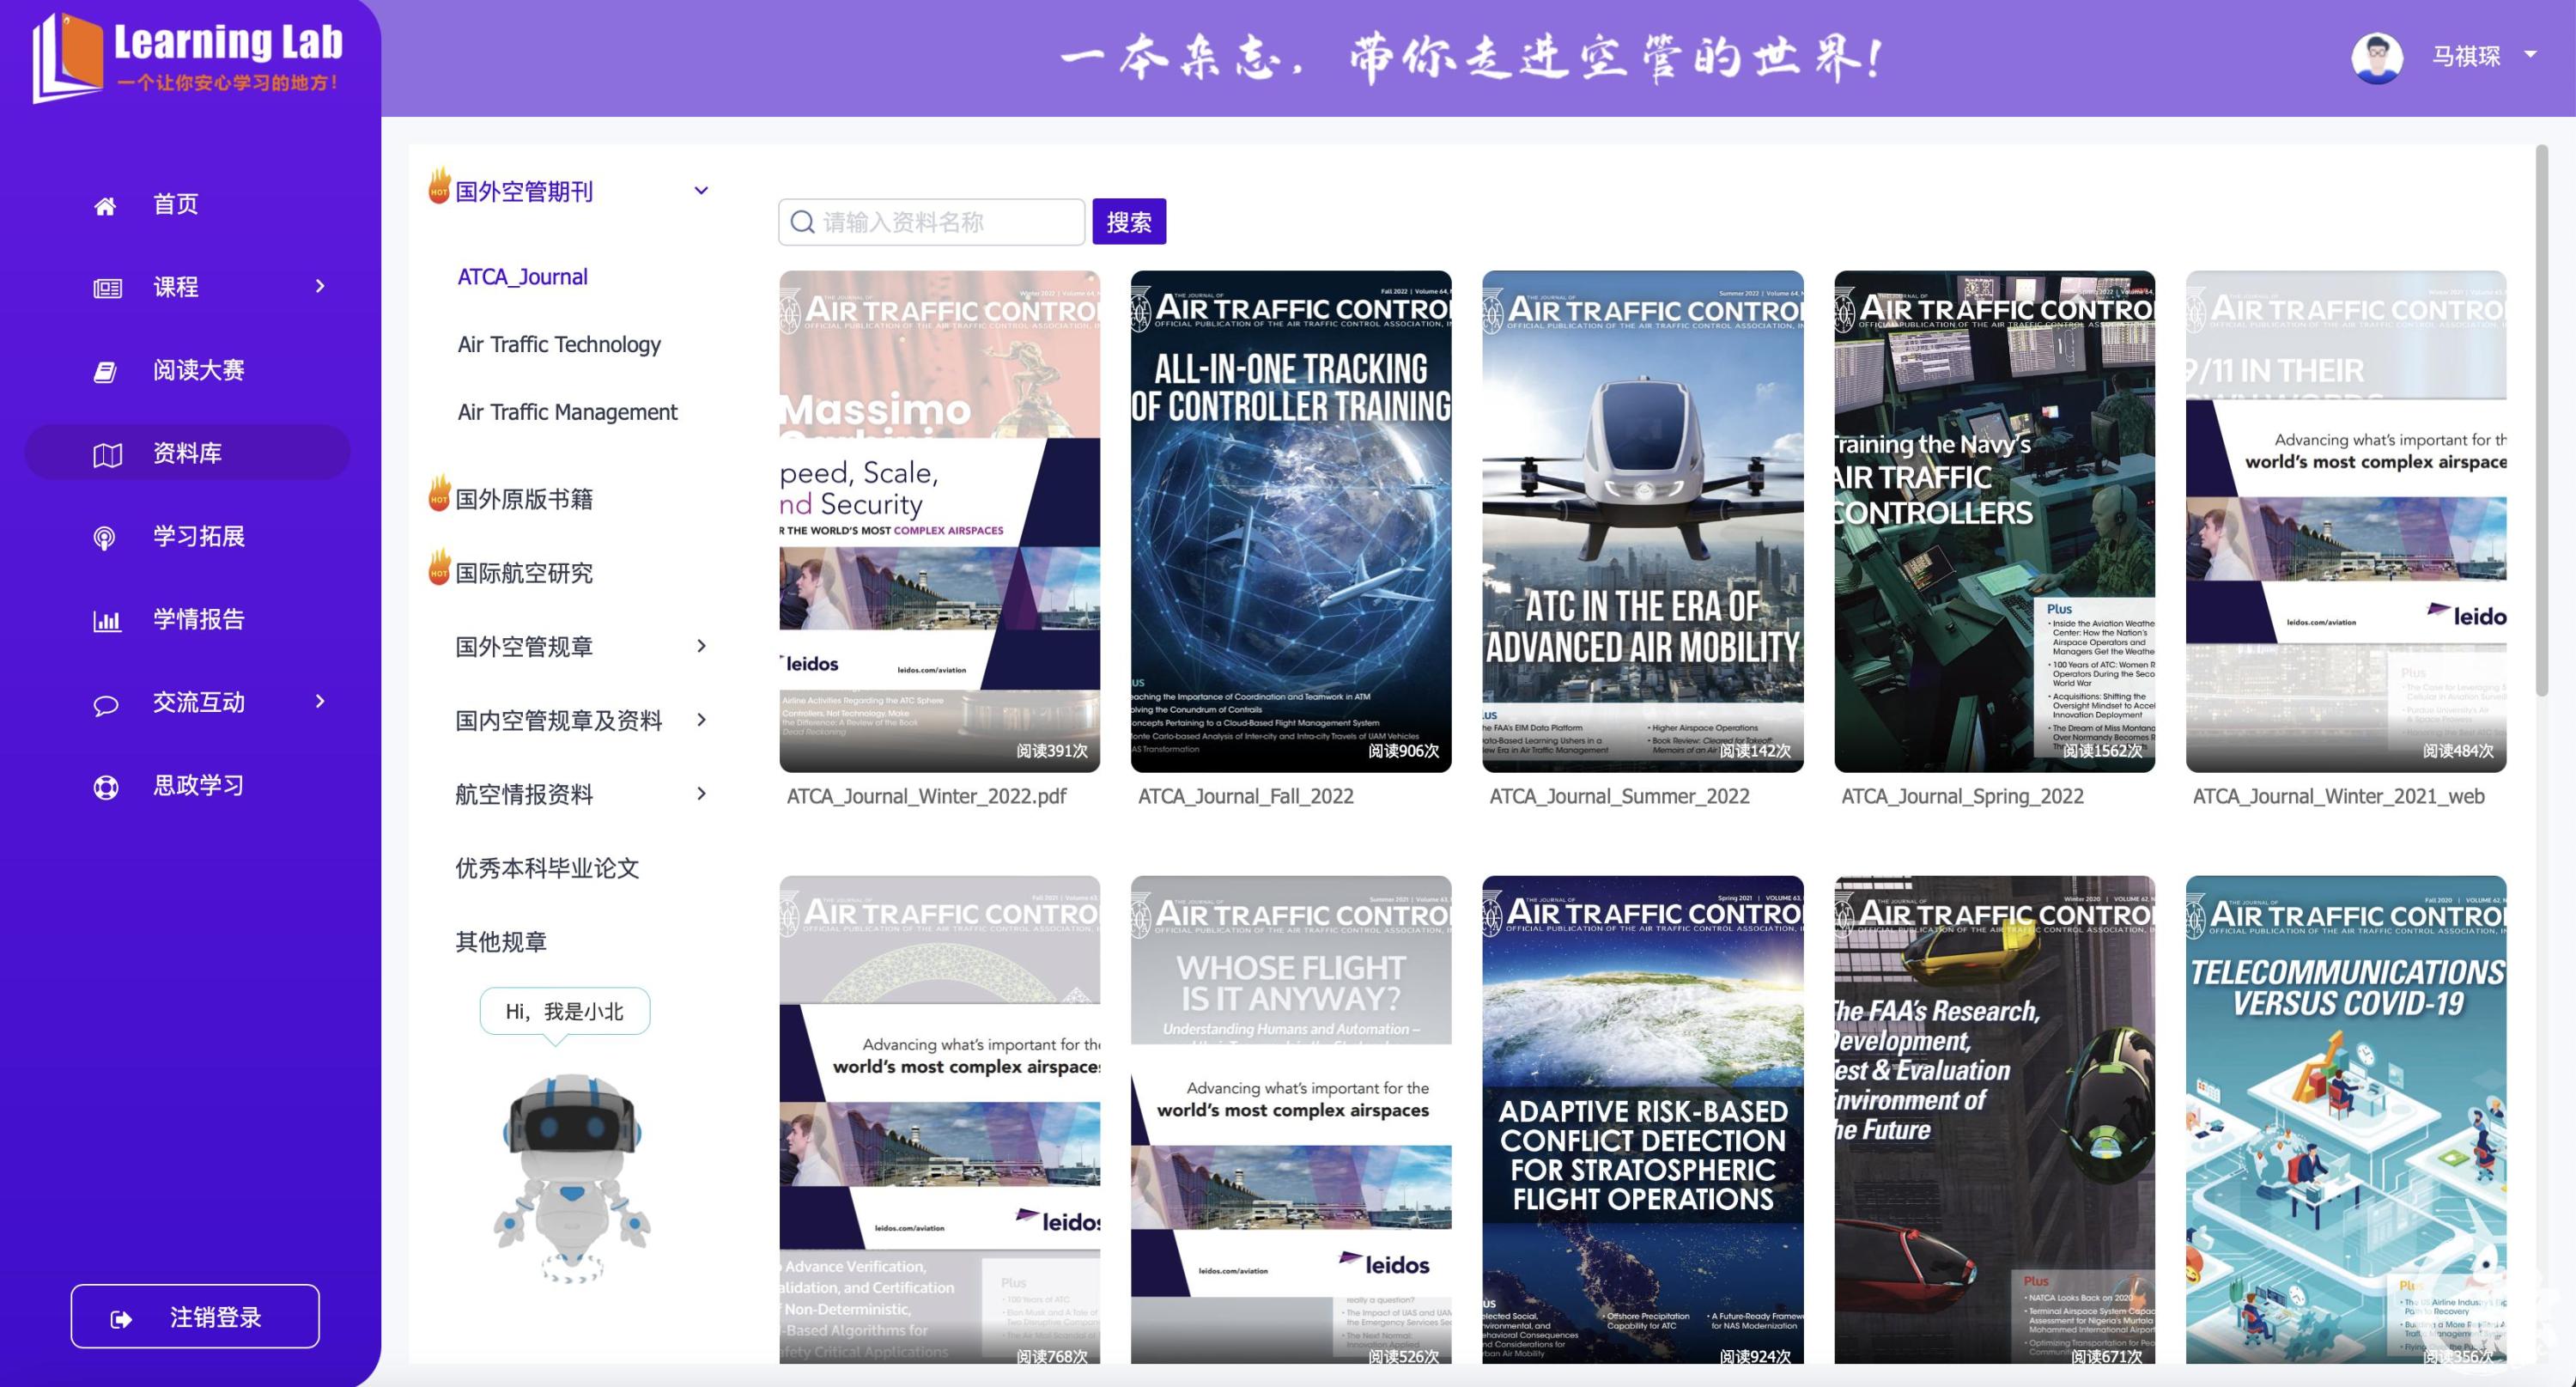Screen dimensions: 2576x1387
Task: Select Air Traffic Technology journal
Action: (x=559, y=344)
